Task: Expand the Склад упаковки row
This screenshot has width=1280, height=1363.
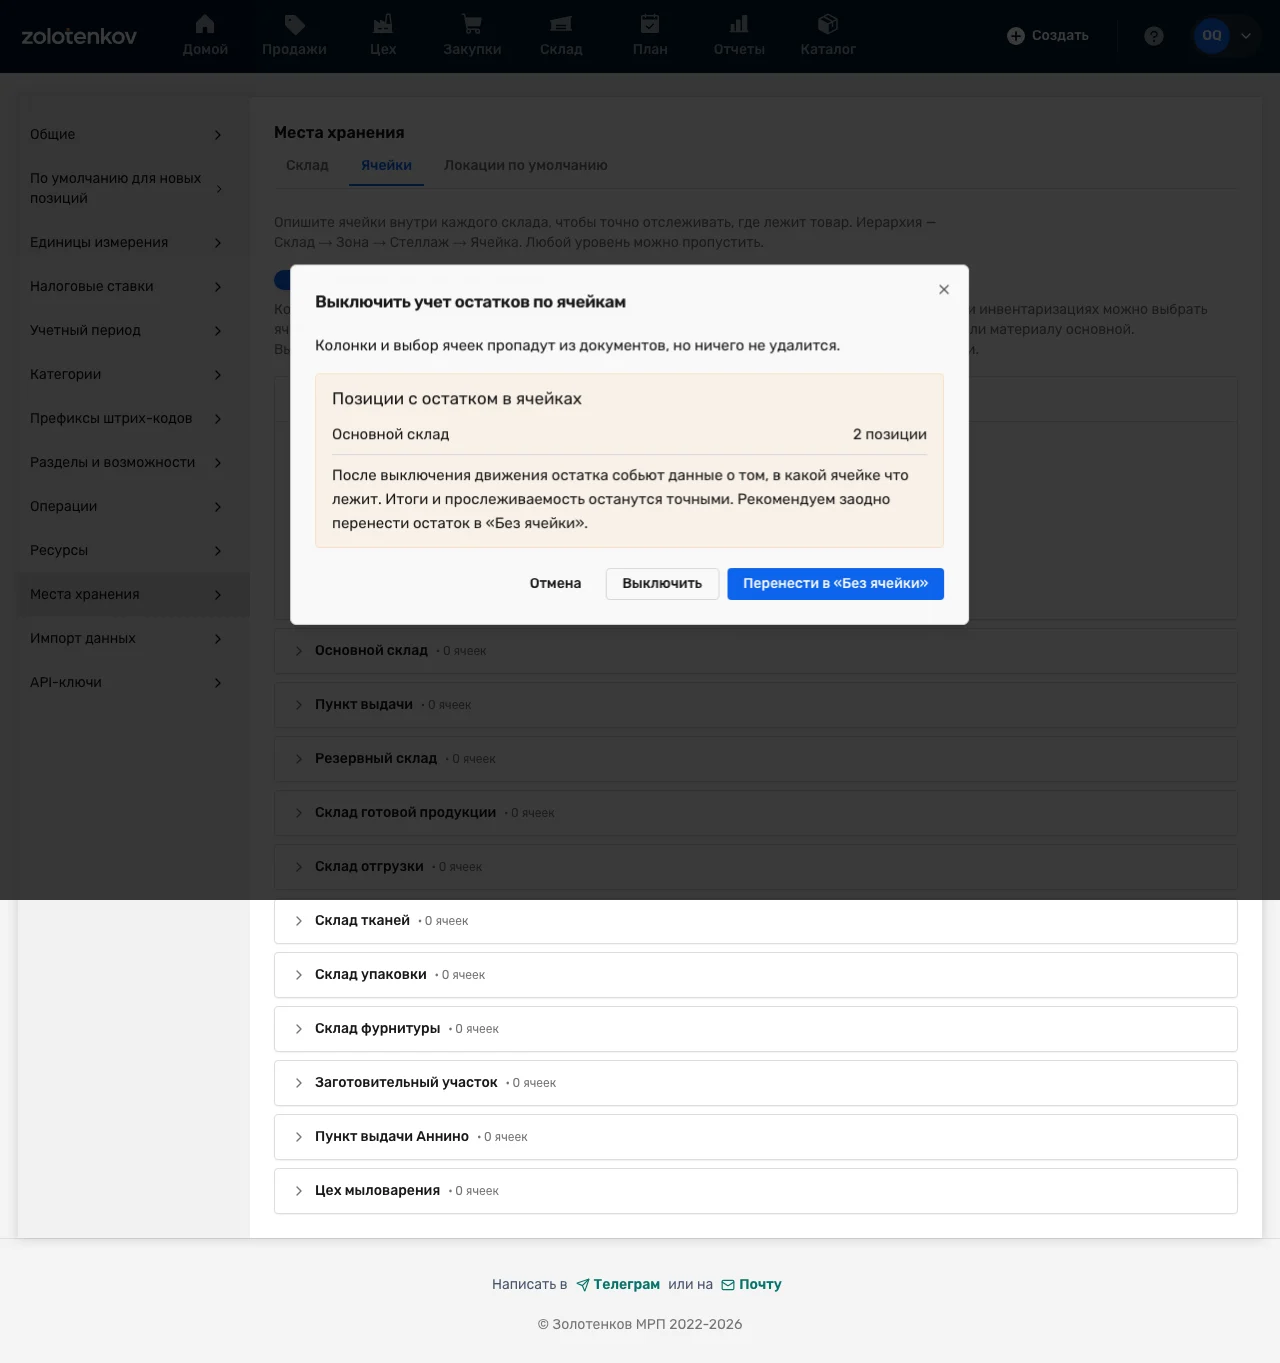Action: (755, 975)
